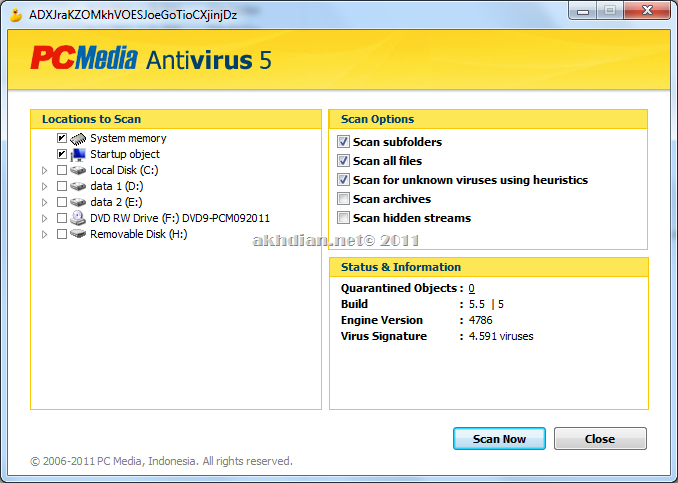Image resolution: width=678 pixels, height=483 pixels.
Task: Open the Quarantined Objects count link
Action: (x=472, y=288)
